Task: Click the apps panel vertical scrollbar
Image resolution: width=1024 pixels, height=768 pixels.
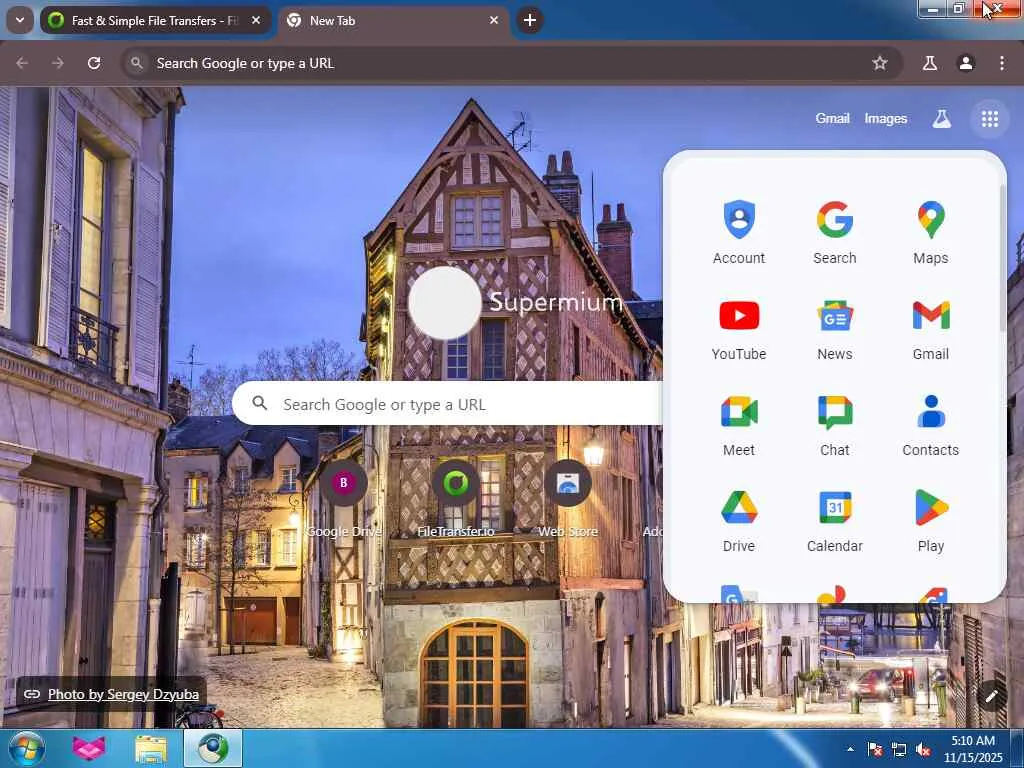Action: [x=1002, y=257]
